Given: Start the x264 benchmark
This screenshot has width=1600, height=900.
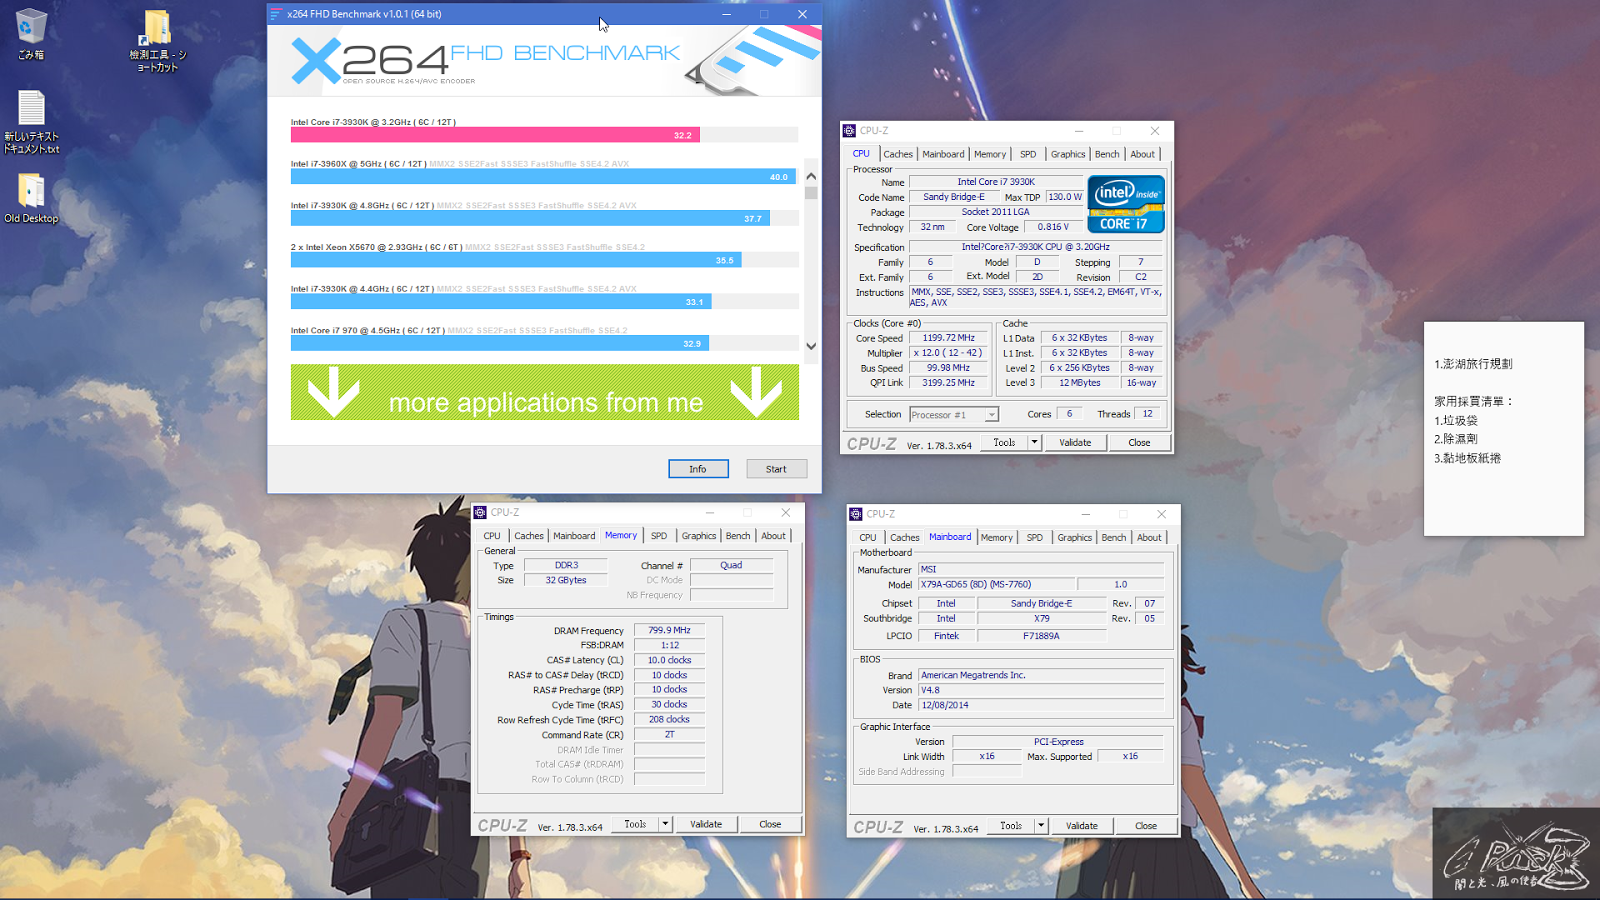Looking at the screenshot, I should [x=776, y=469].
